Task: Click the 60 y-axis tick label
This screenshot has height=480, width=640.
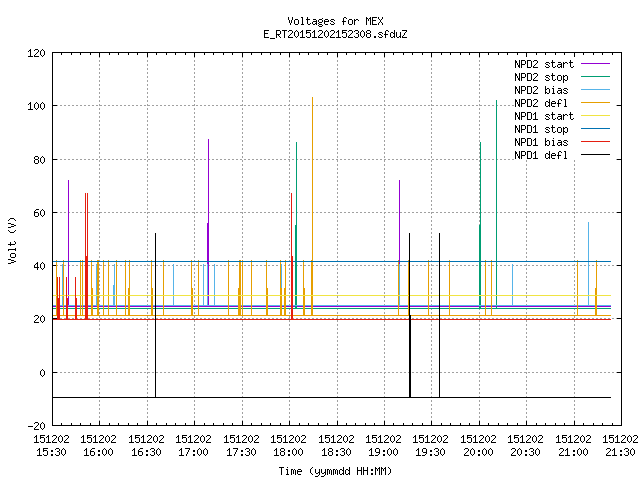Action: click(39, 213)
